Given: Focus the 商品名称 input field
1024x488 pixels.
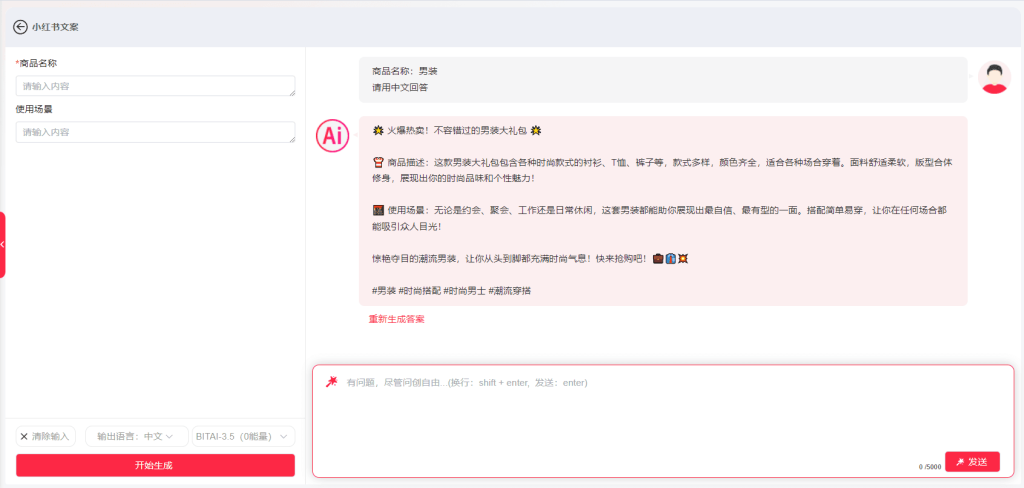Looking at the screenshot, I should point(155,87).
